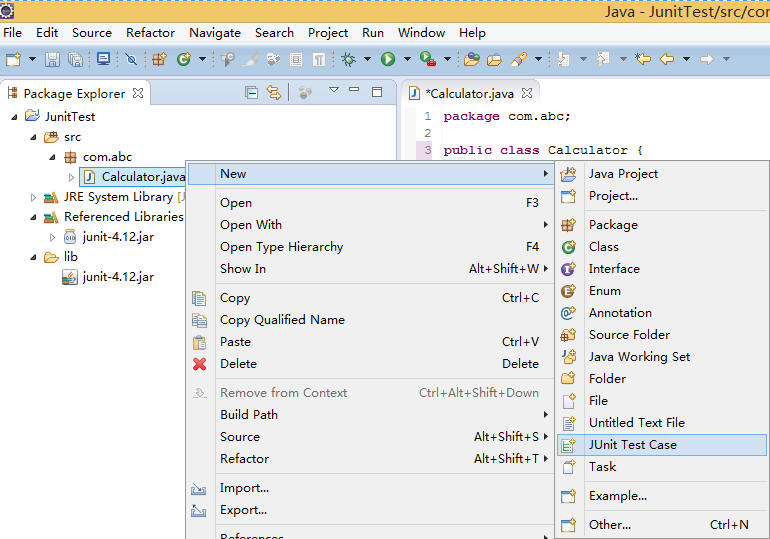The width and height of the screenshot is (770, 539).
Task: Open the New wizard dropdown arrow
Action: (x=32, y=59)
